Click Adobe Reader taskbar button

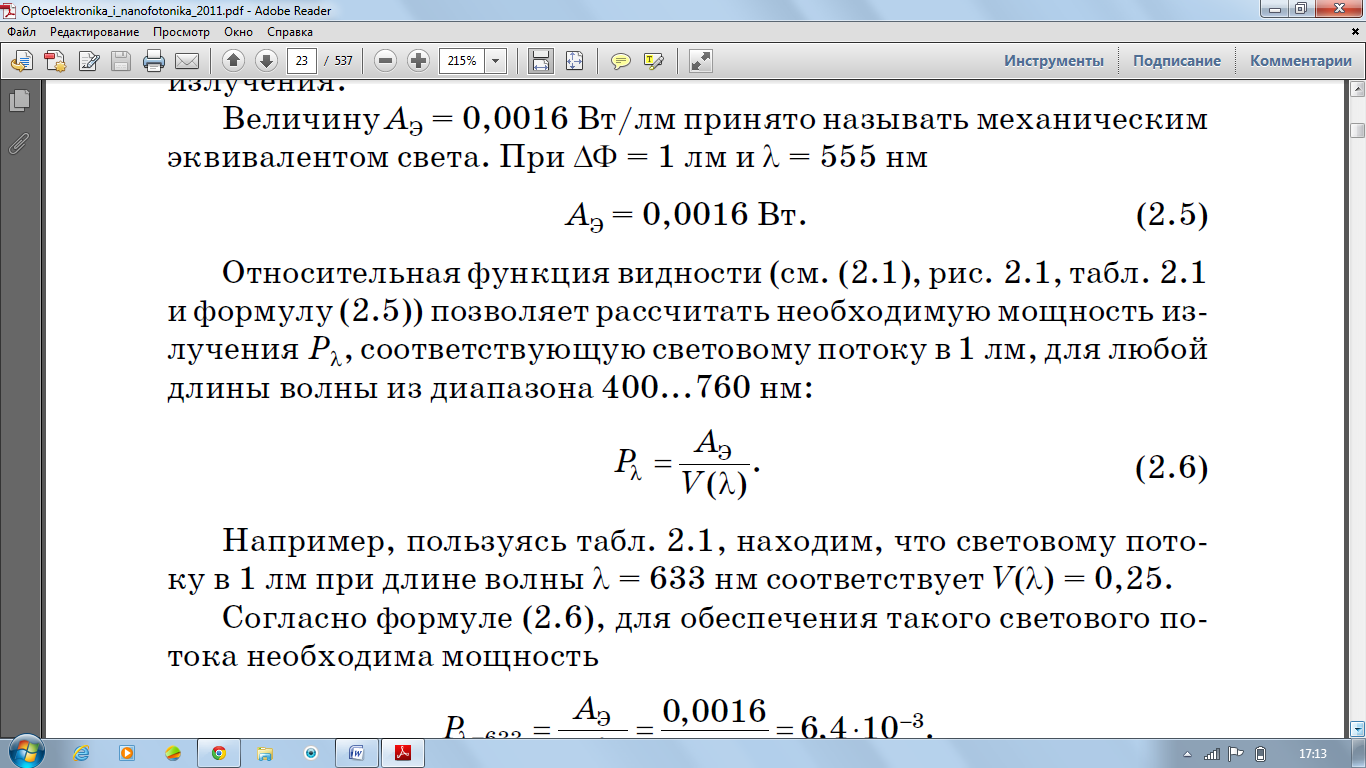pyautogui.click(x=402, y=753)
